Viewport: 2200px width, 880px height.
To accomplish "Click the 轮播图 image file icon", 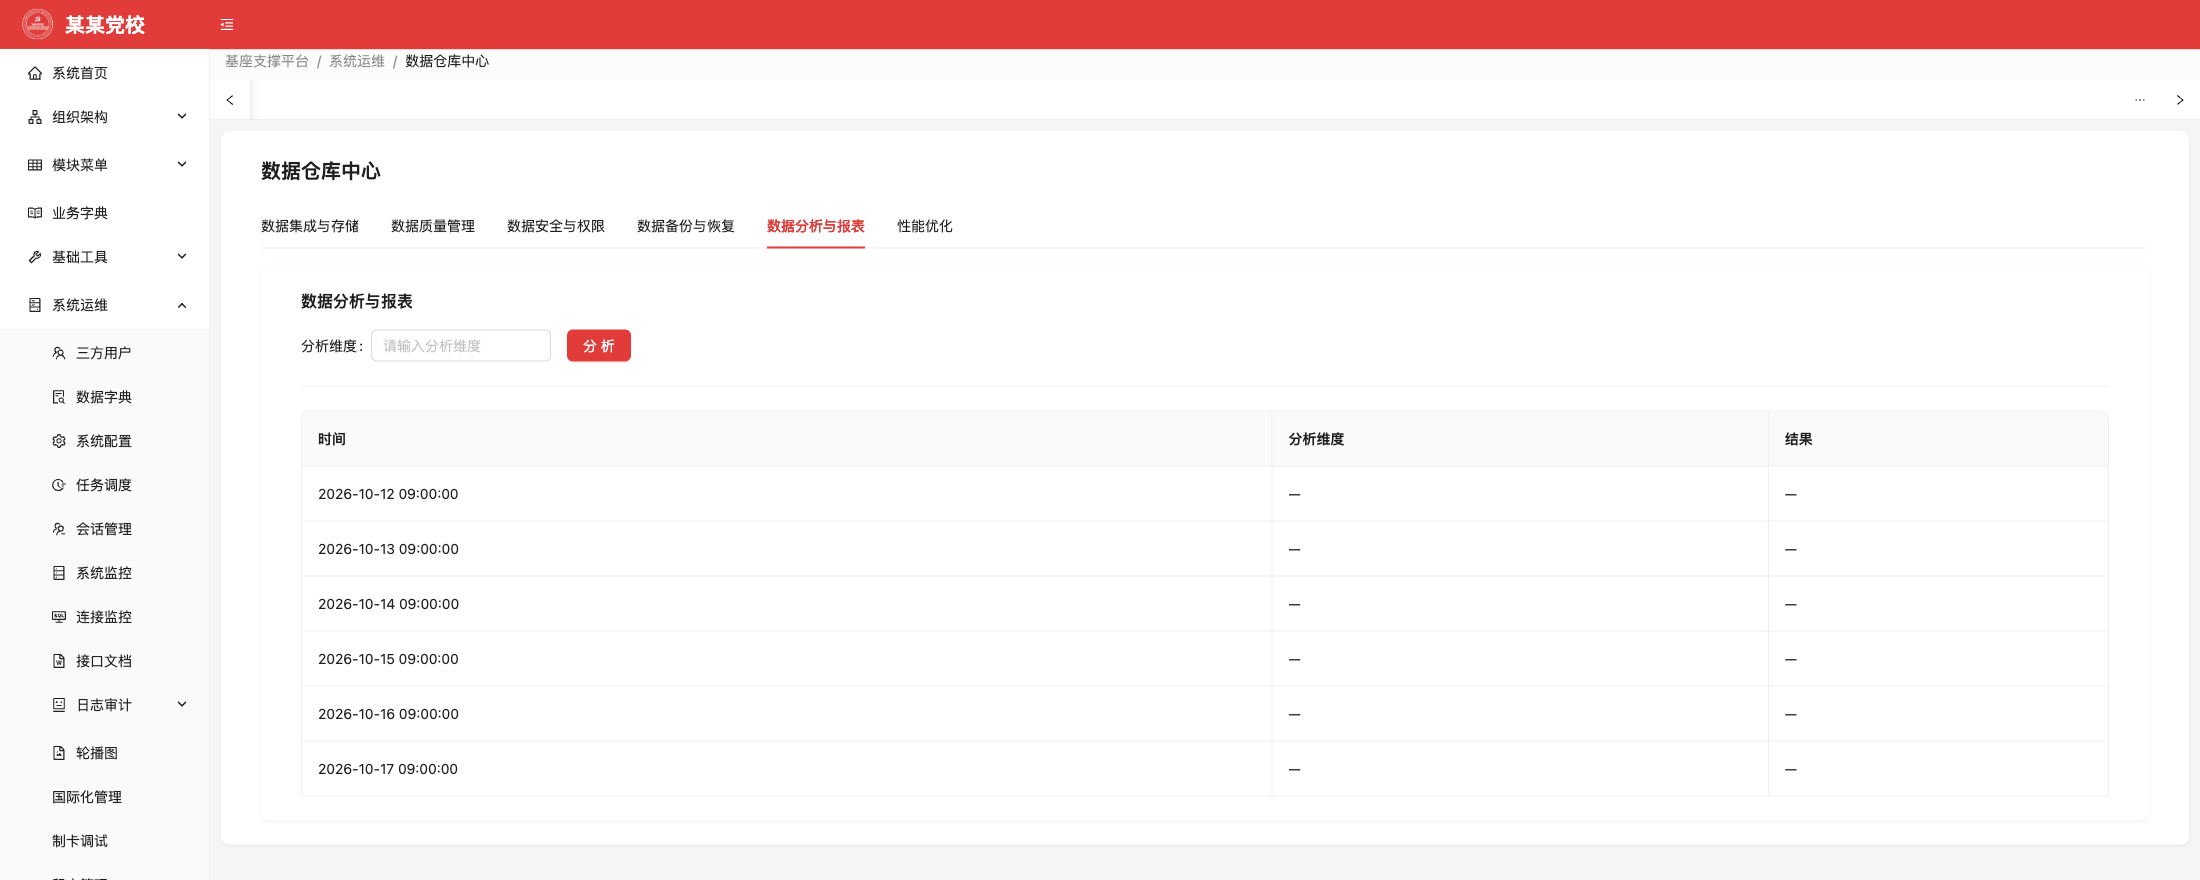I will [x=59, y=753].
